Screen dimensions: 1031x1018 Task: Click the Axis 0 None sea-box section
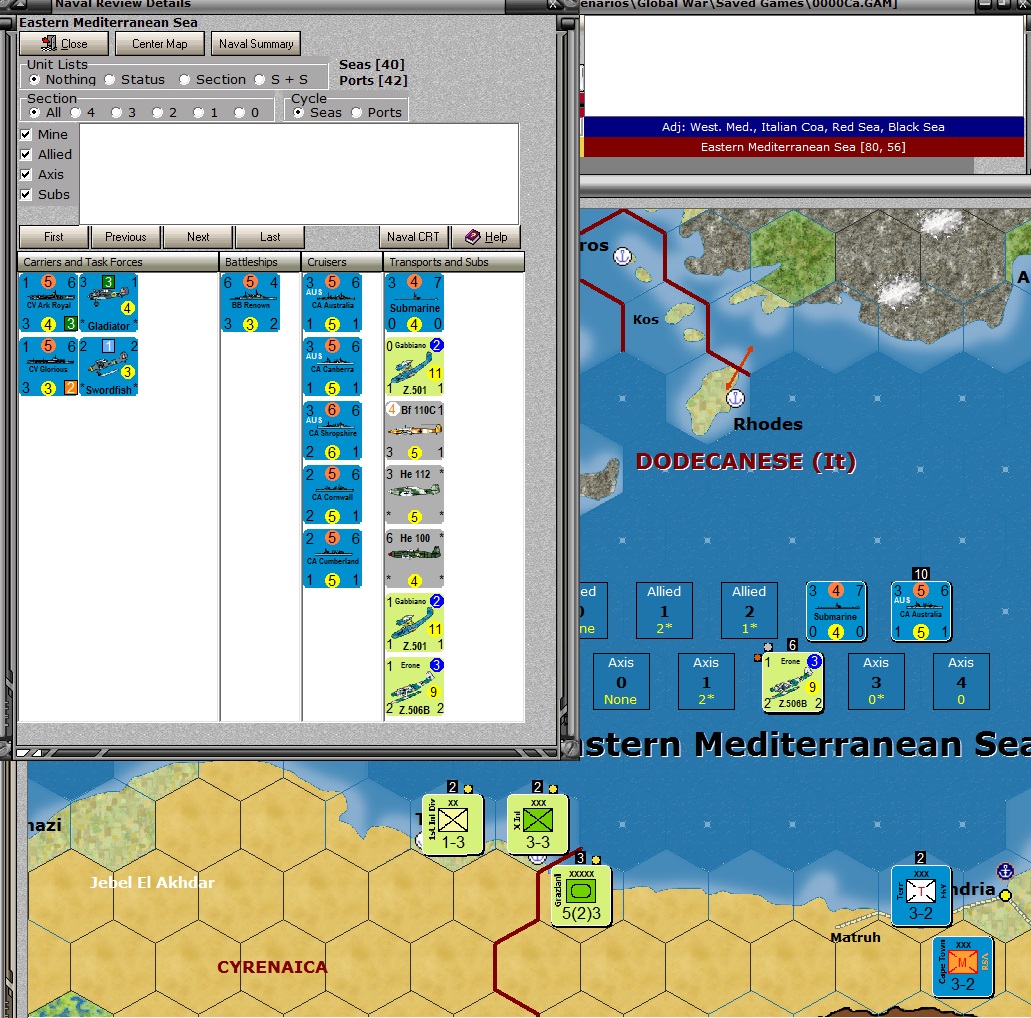tap(621, 681)
